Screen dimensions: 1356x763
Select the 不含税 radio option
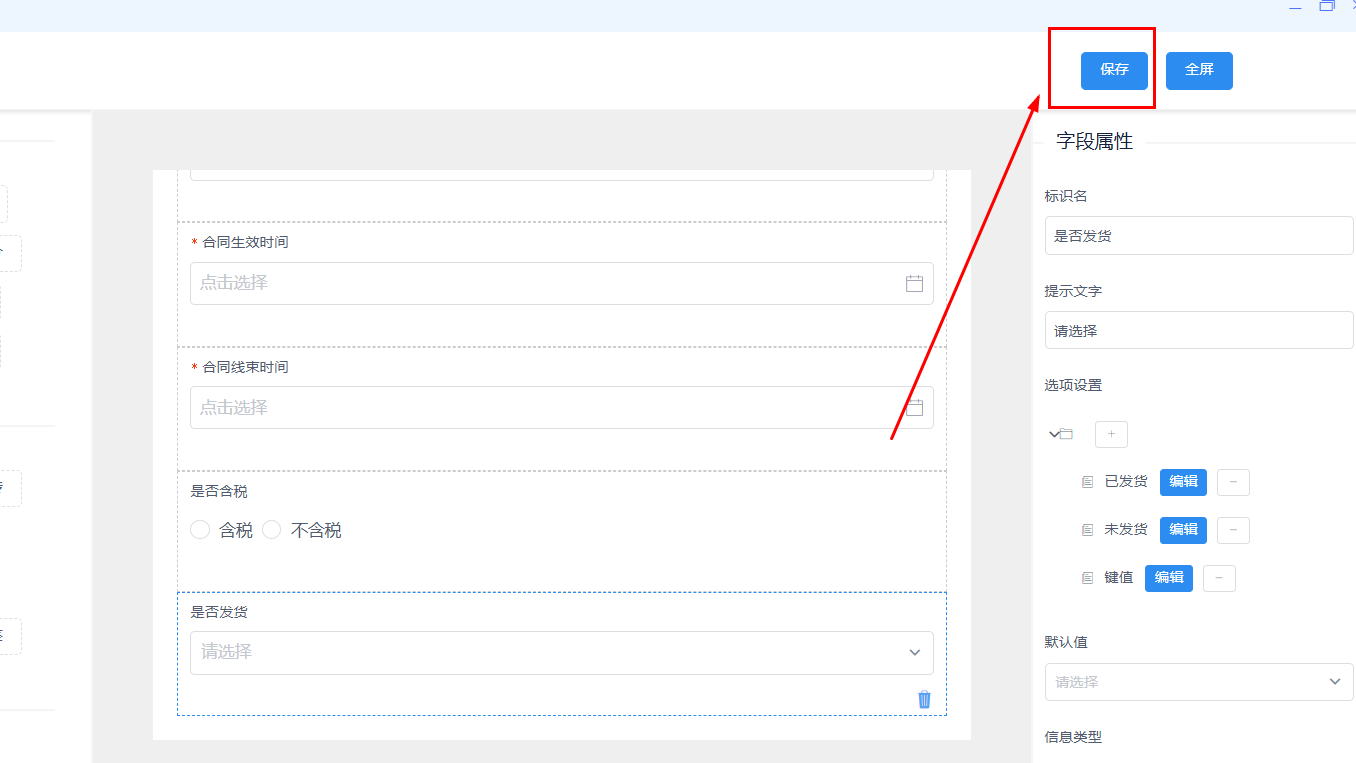tap(272, 530)
